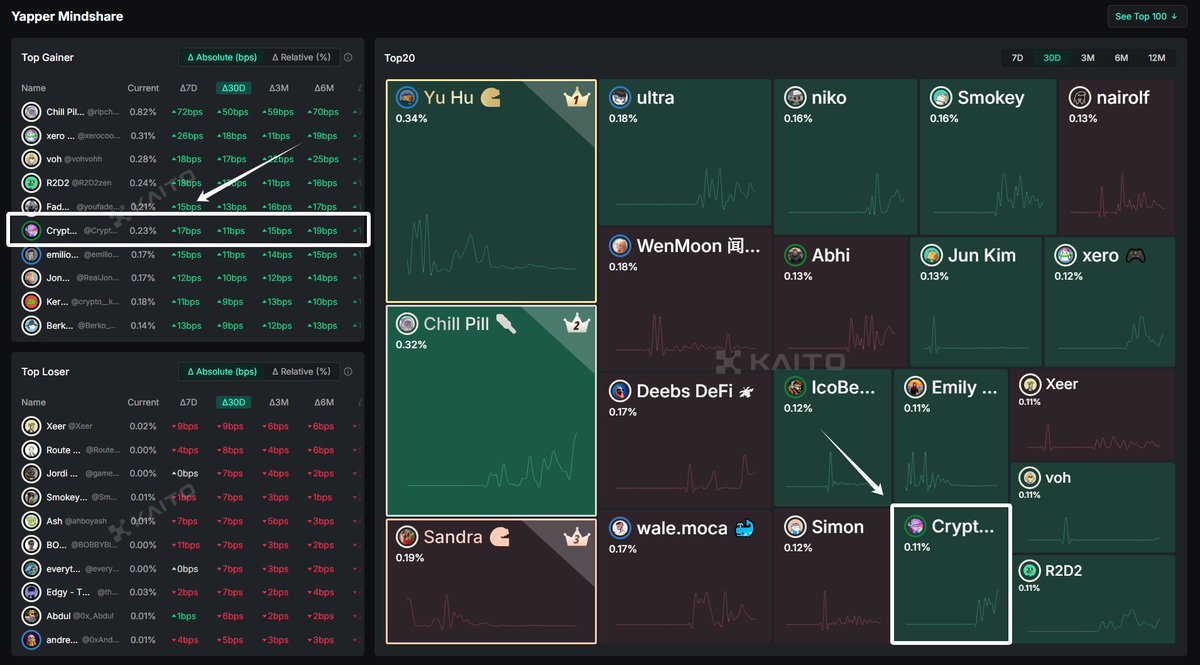1200x665 pixels.
Task: Click the R2D2 name in the Top20 treemap
Action: coord(1064,571)
